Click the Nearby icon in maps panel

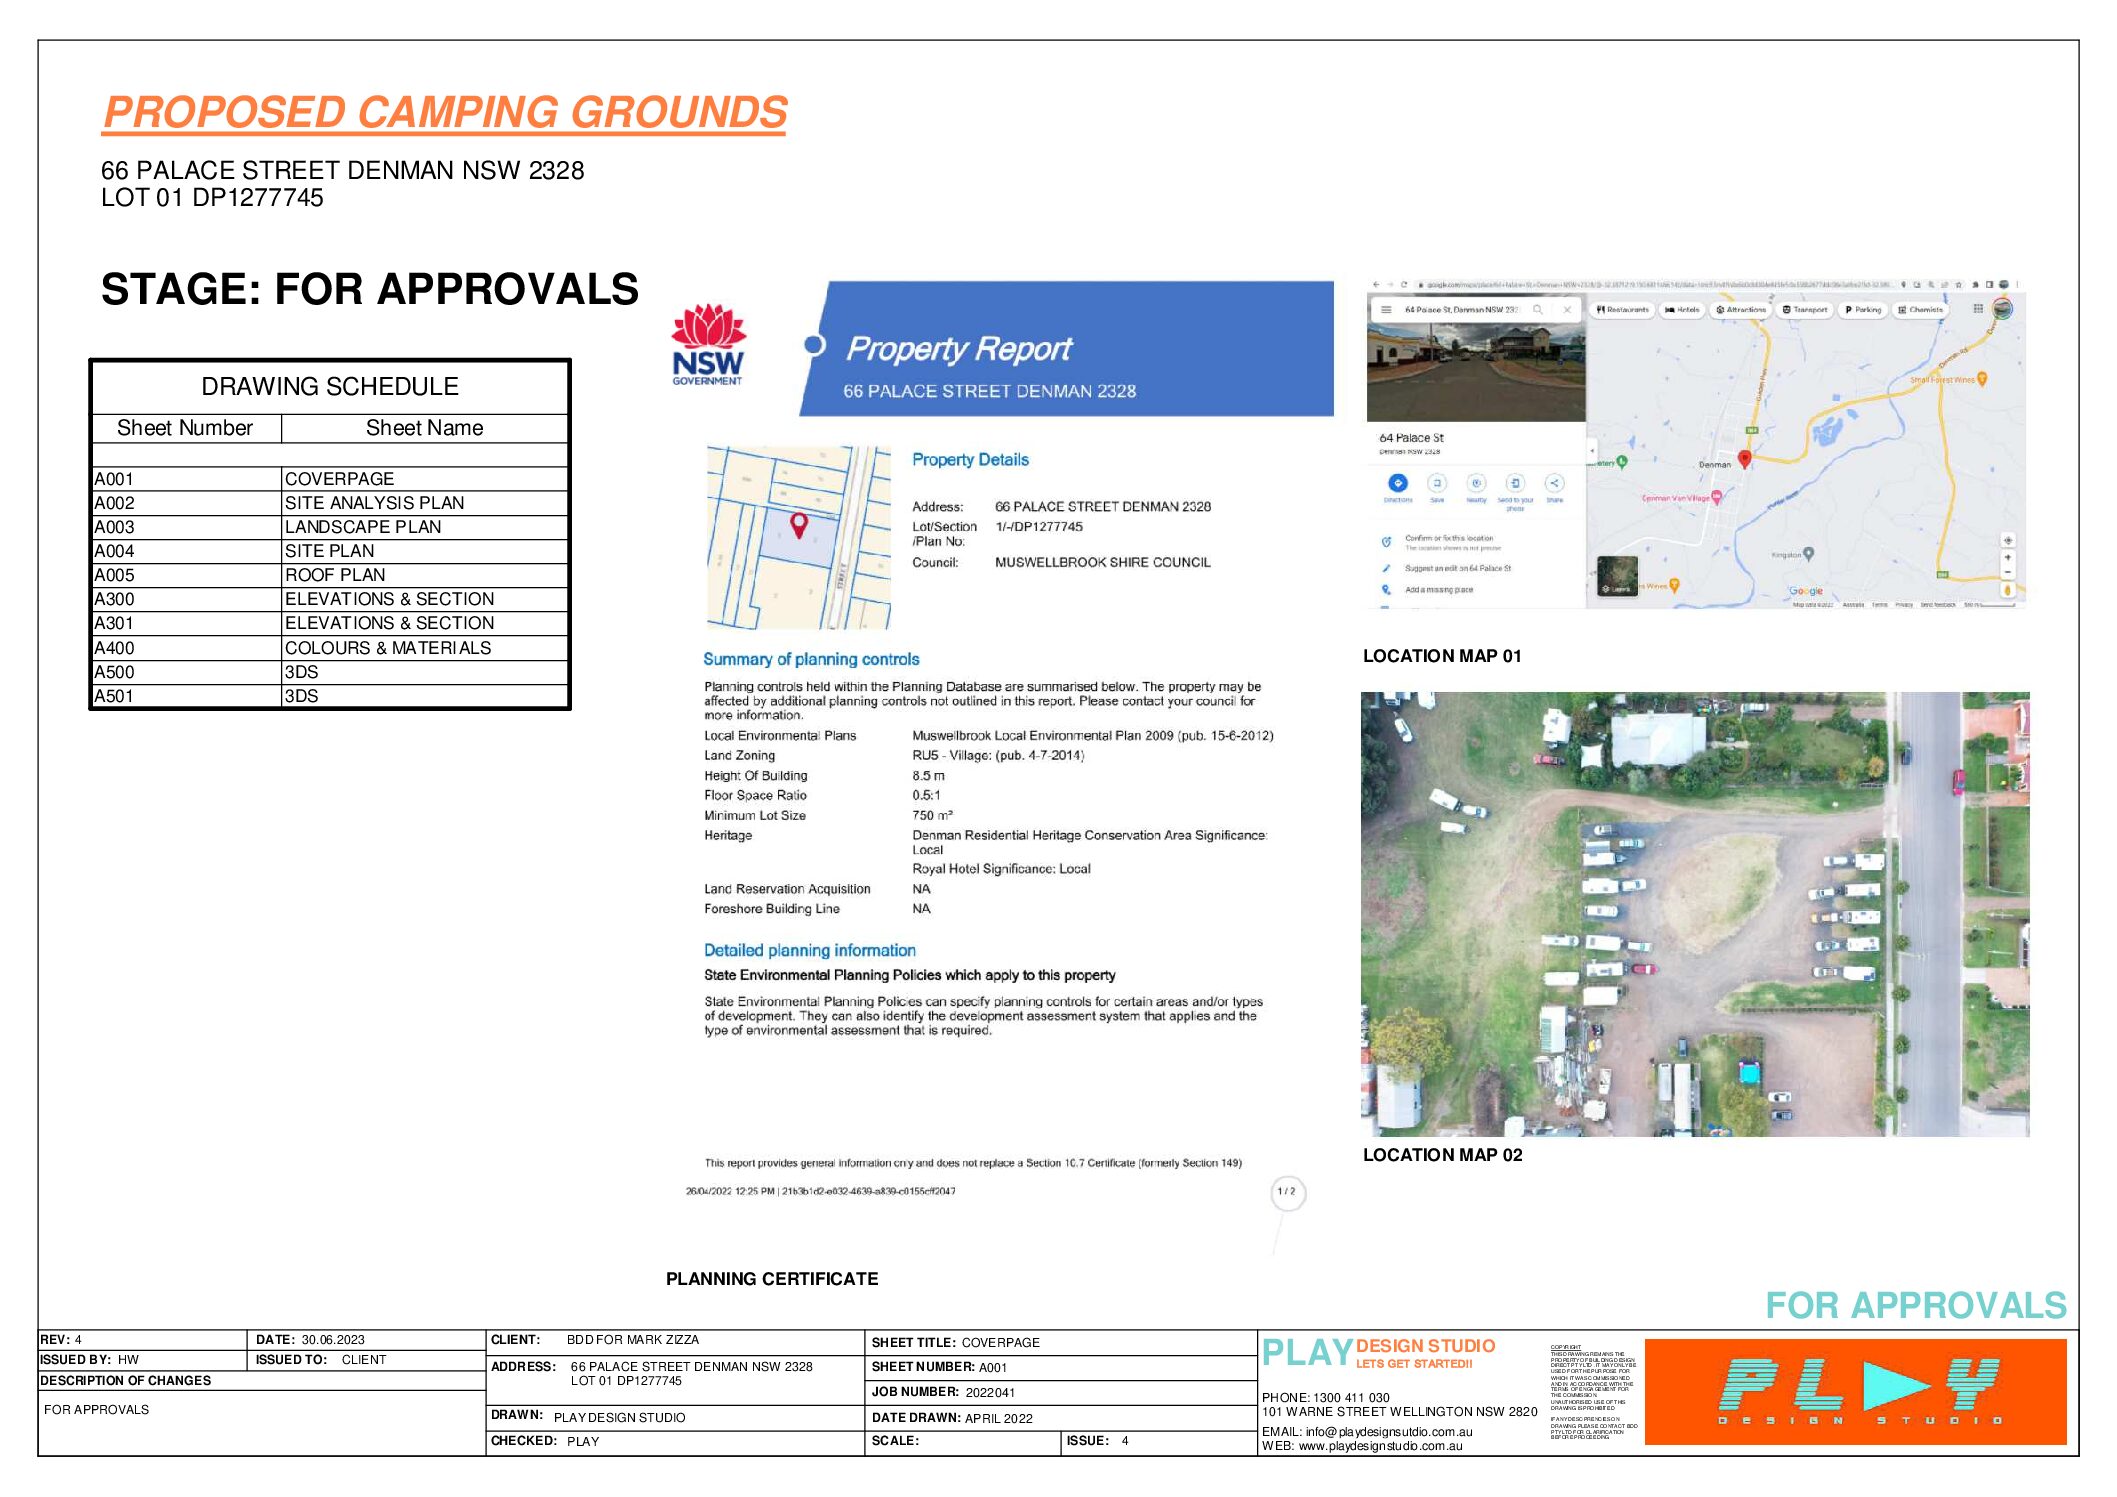point(1476,483)
